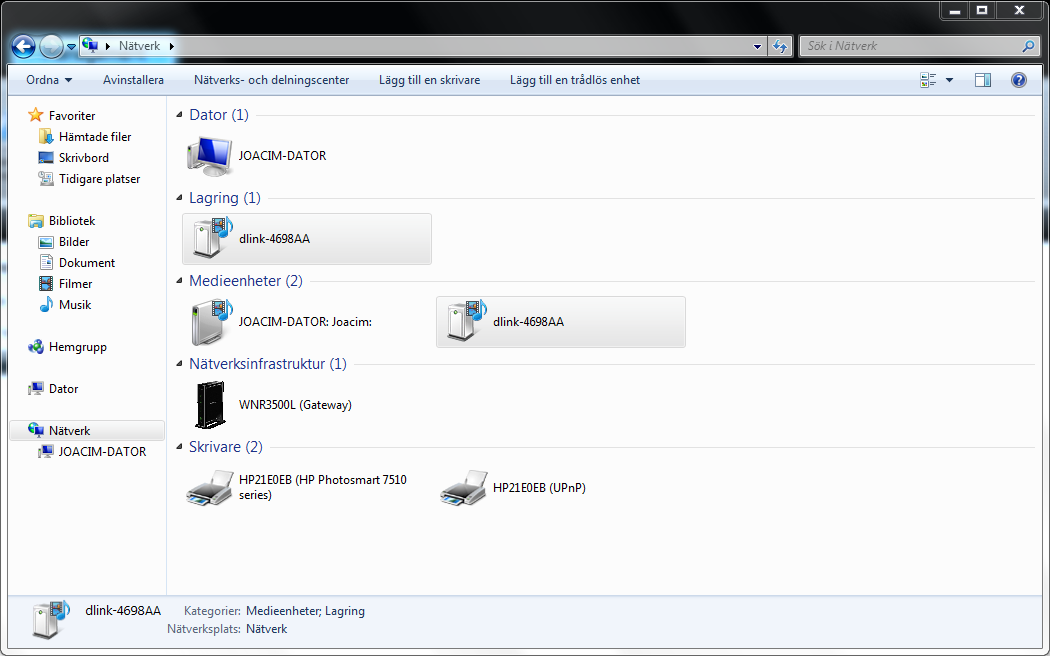Open the recent pages dropdown arrow

pos(71,47)
